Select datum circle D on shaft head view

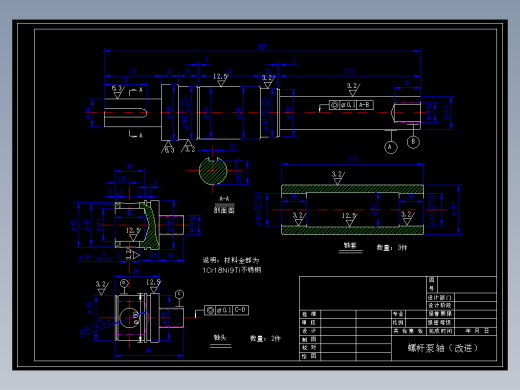click(124, 283)
